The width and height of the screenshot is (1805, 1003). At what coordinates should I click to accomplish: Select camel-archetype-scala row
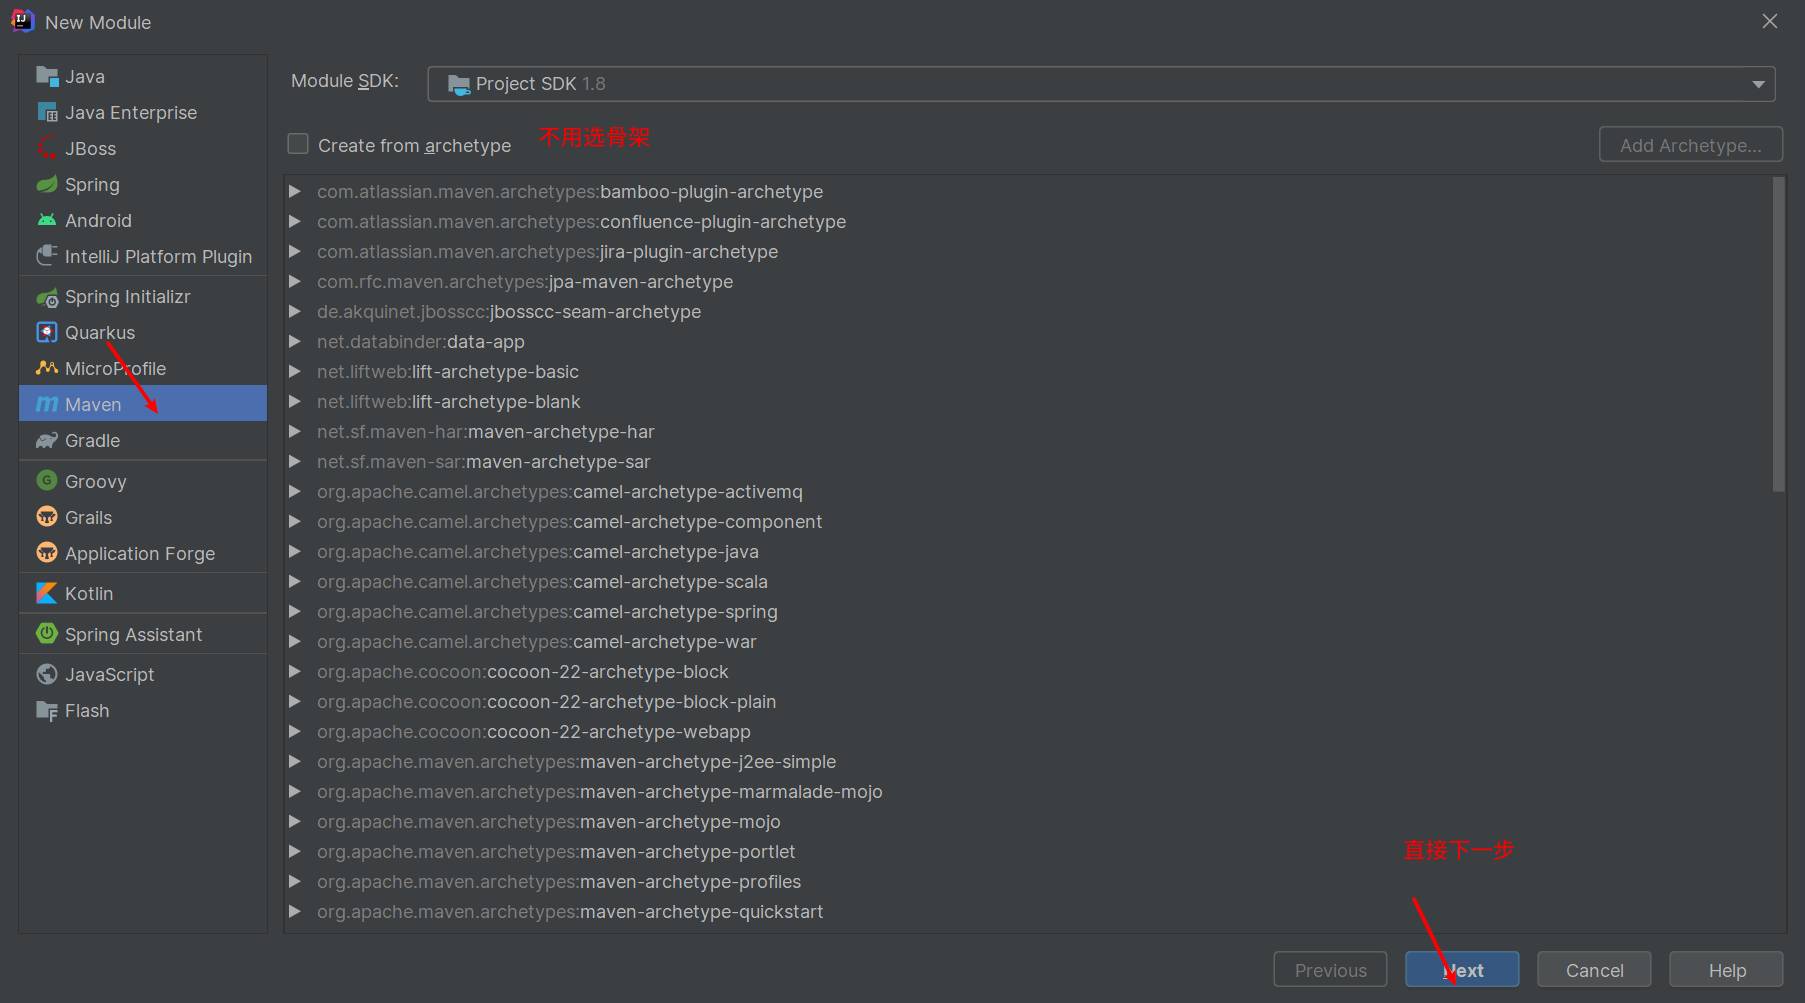1028,581
